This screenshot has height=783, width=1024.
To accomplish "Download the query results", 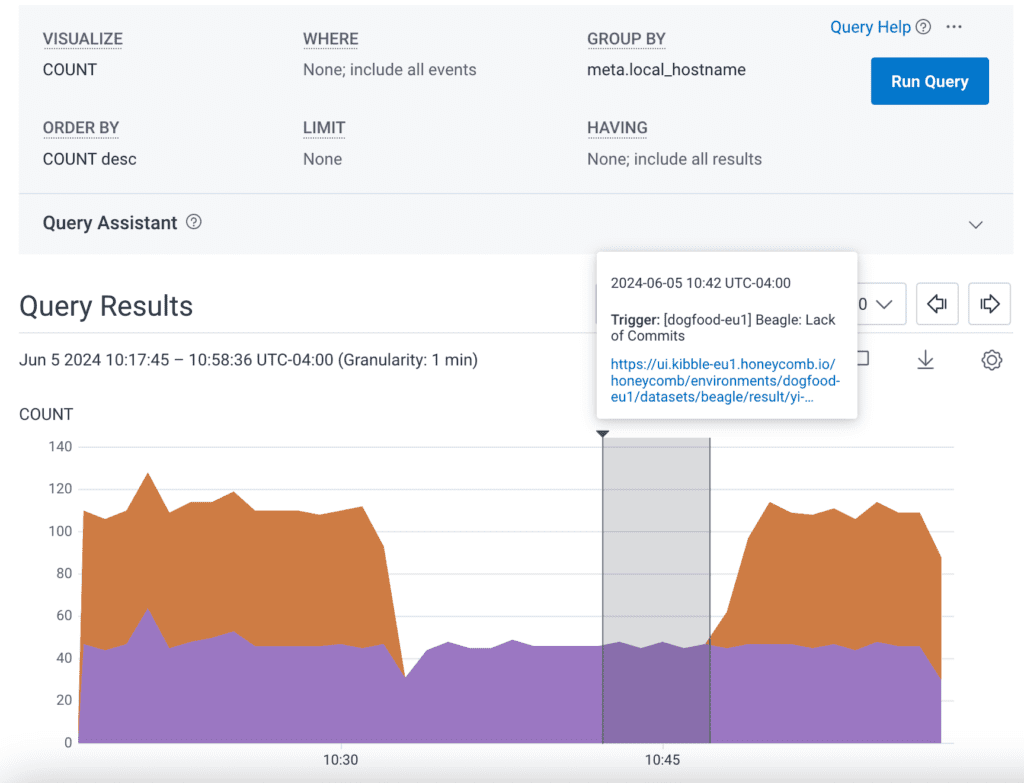I will point(925,360).
